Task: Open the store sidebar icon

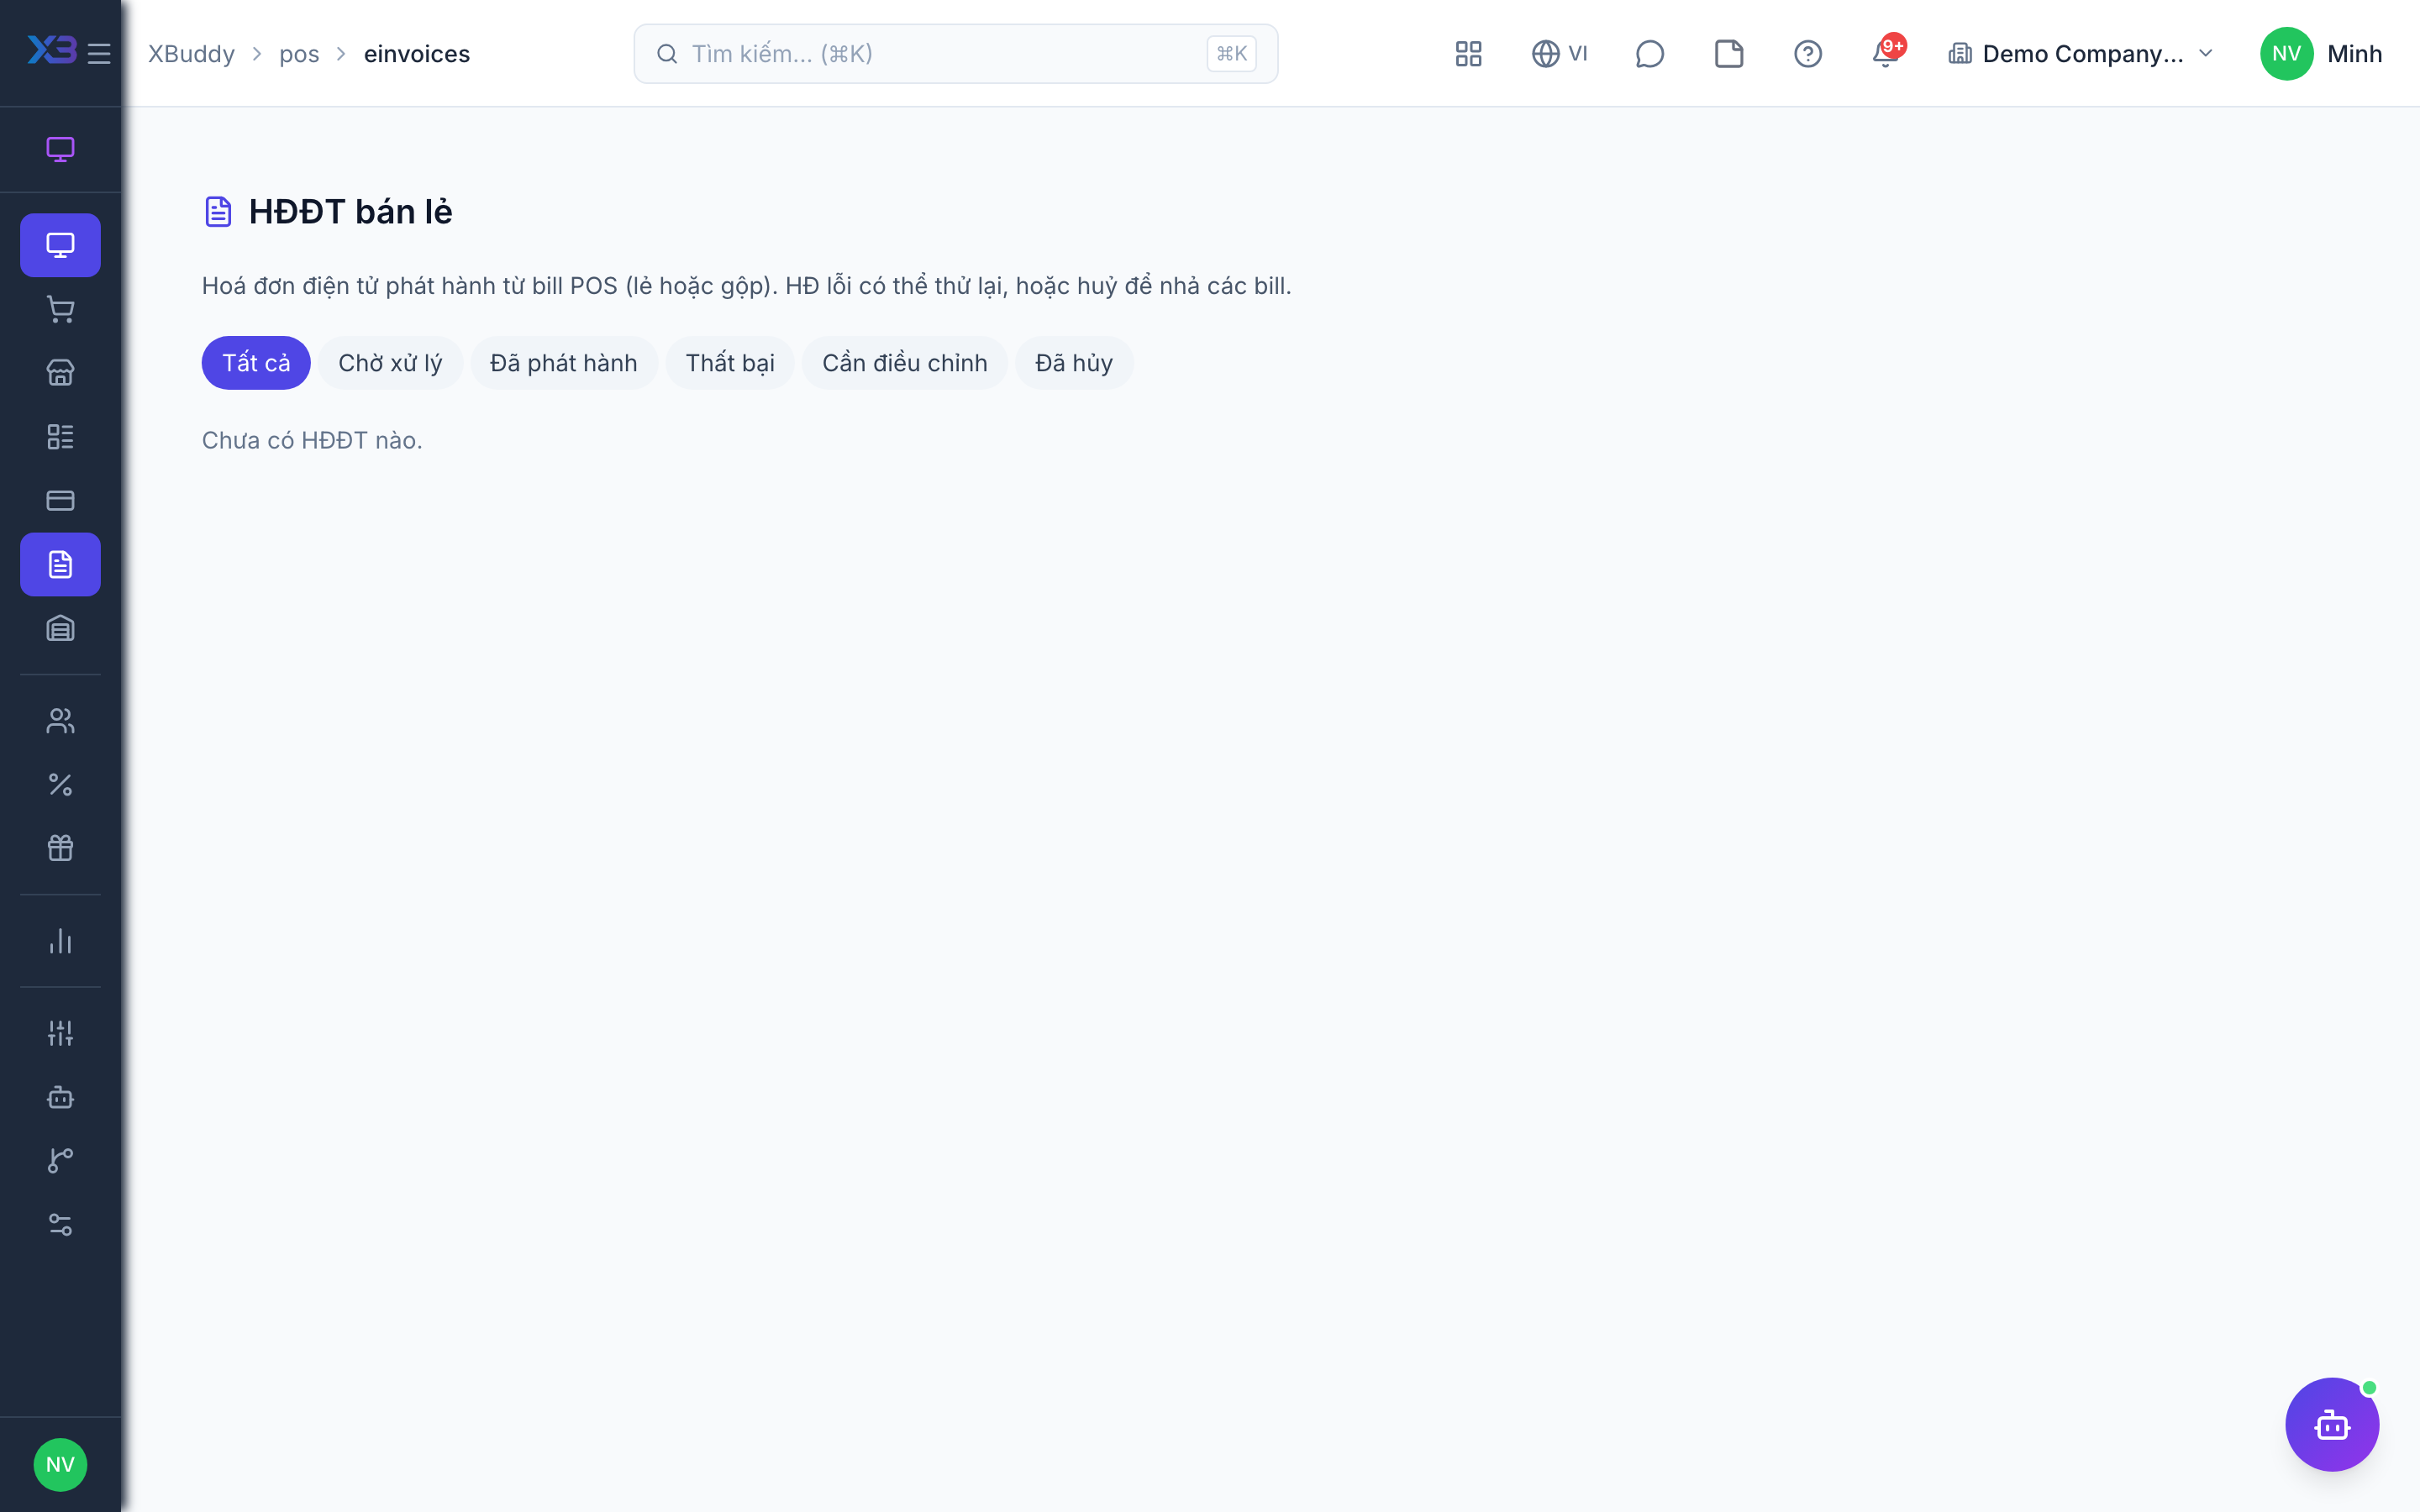Action: pyautogui.click(x=60, y=373)
